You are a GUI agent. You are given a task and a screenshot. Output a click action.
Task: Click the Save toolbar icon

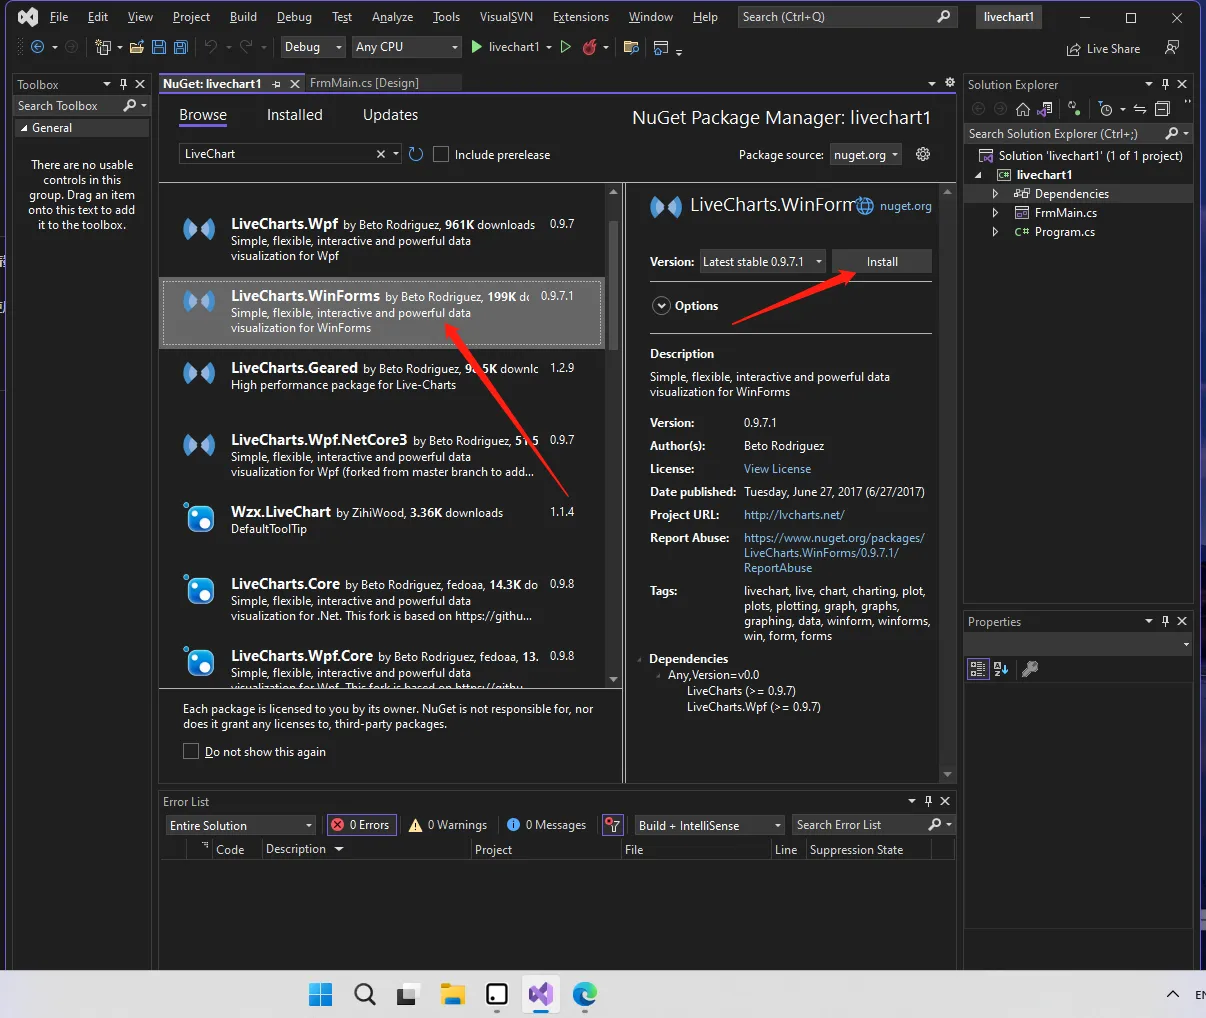159,47
